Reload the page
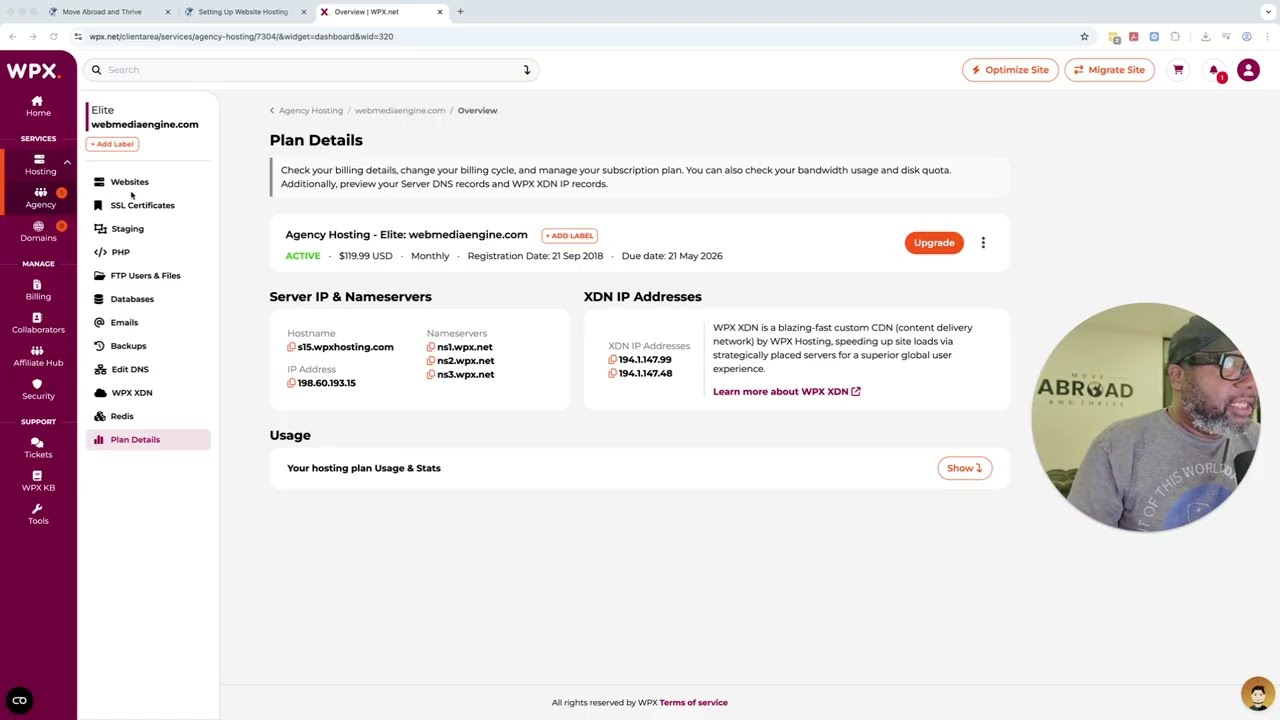Screen dimensions: 1280x720 click(54, 37)
